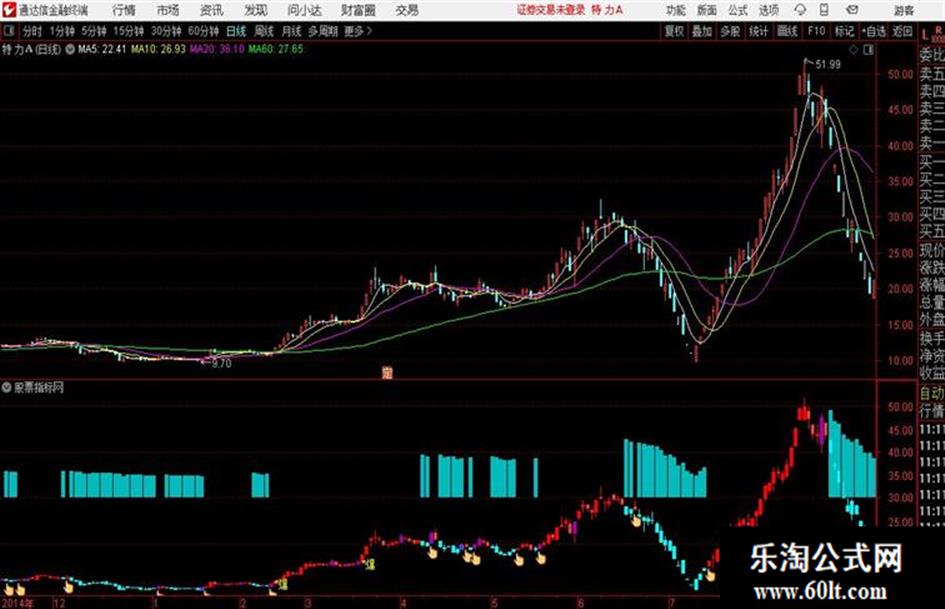The width and height of the screenshot is (945, 609).
Task: Open F10 company information
Action: (816, 31)
